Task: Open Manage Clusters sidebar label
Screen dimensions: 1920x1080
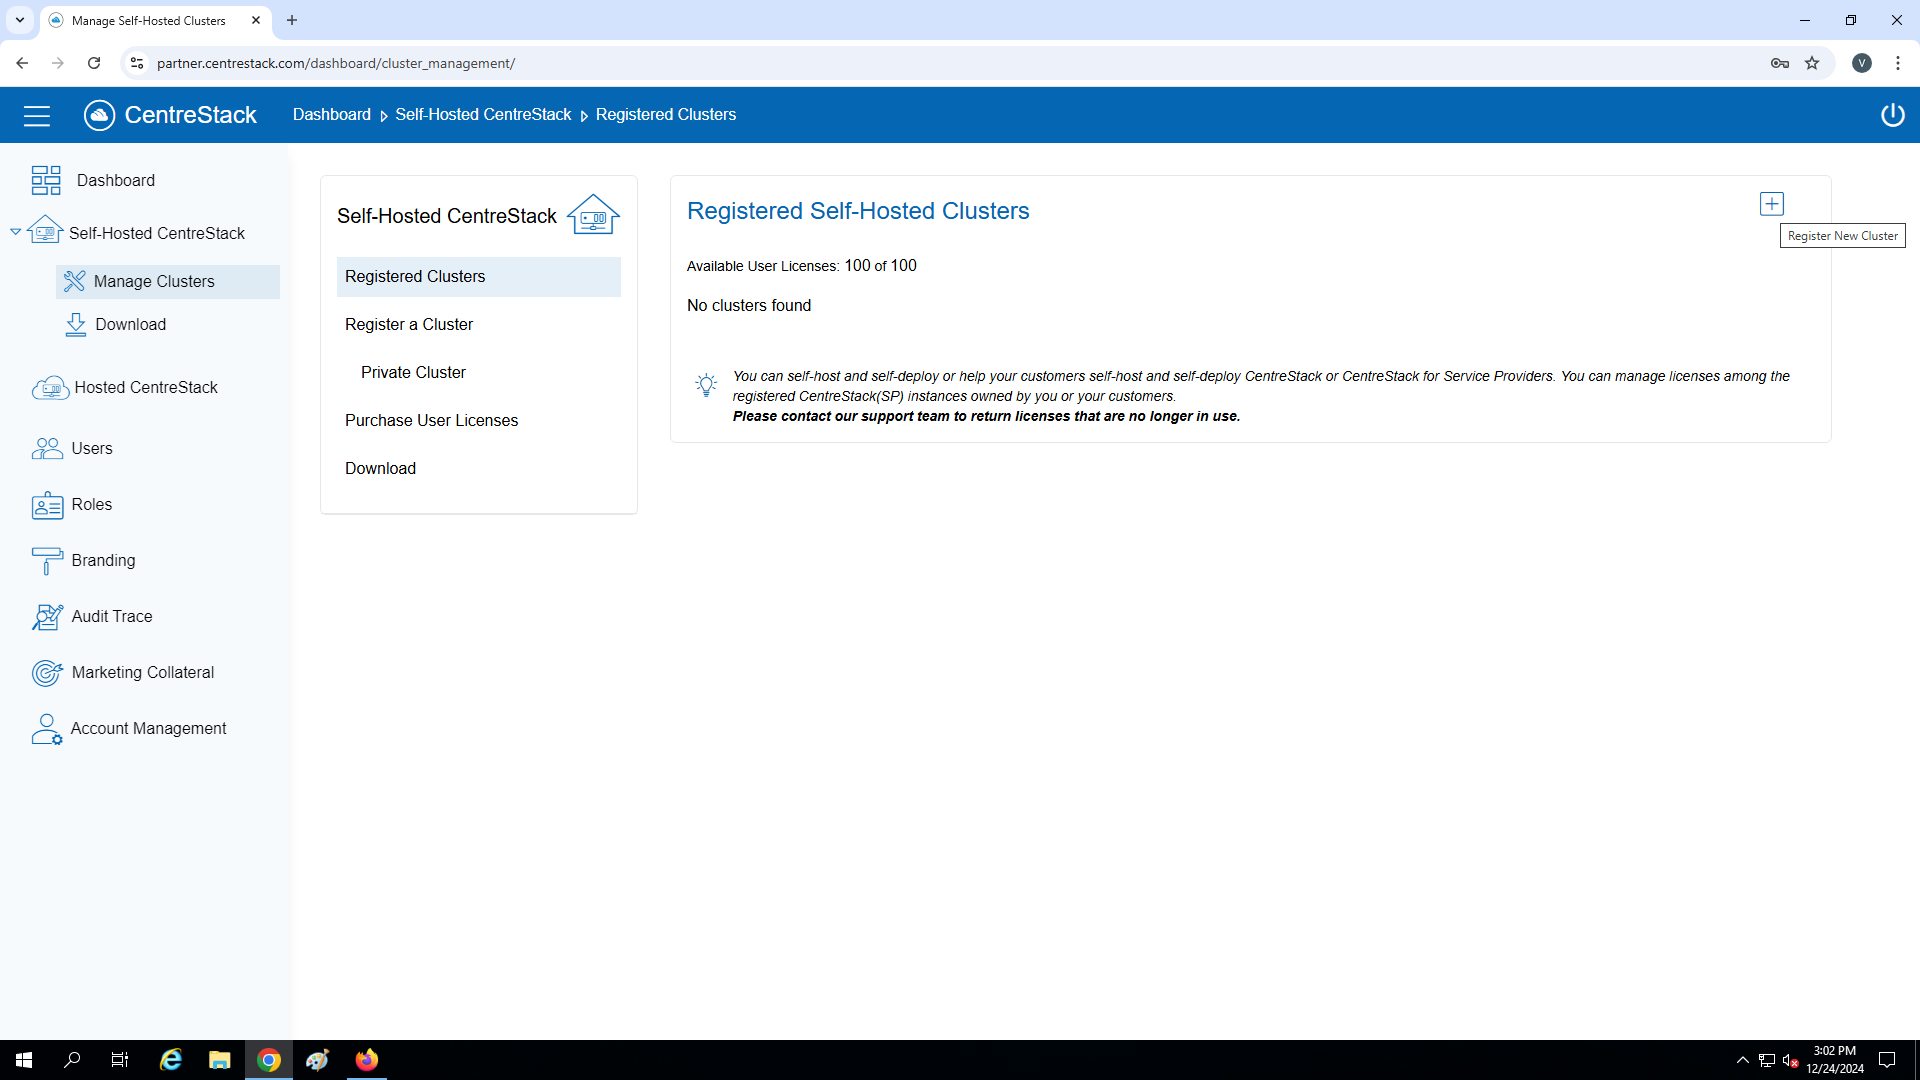Action: (154, 282)
